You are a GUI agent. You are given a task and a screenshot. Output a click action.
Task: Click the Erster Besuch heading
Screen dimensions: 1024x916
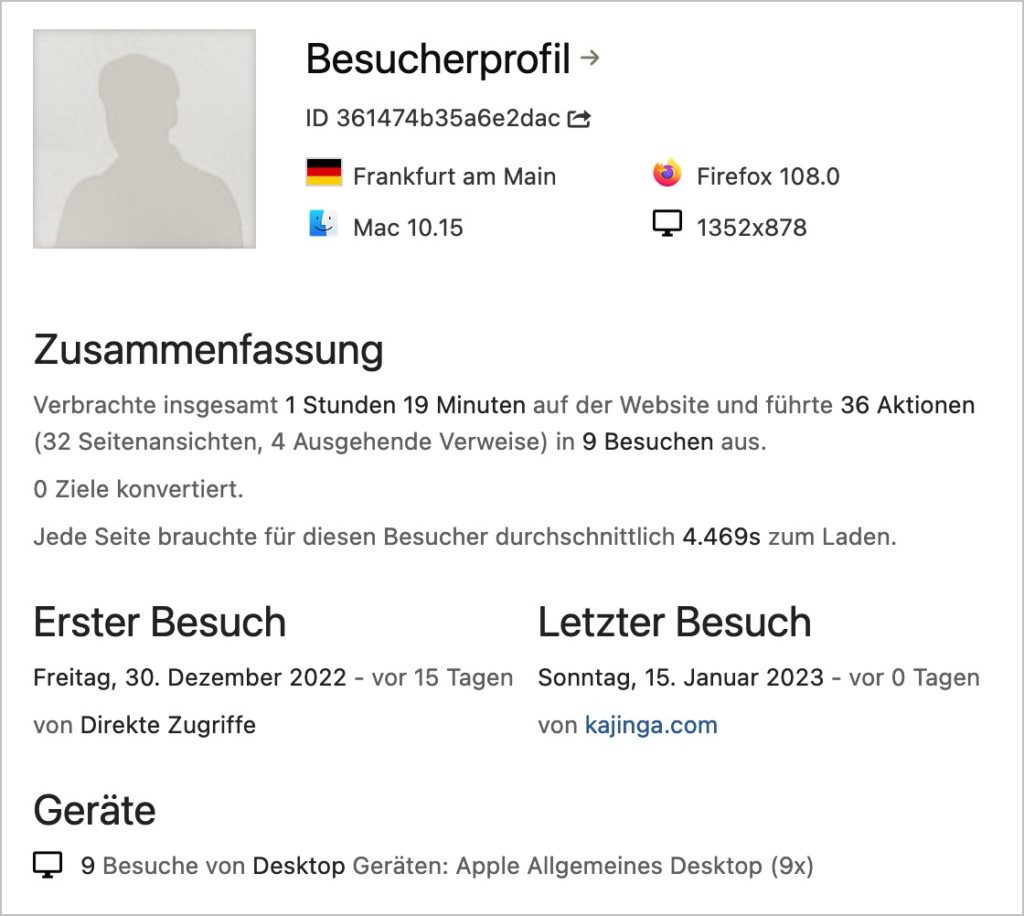click(x=160, y=622)
